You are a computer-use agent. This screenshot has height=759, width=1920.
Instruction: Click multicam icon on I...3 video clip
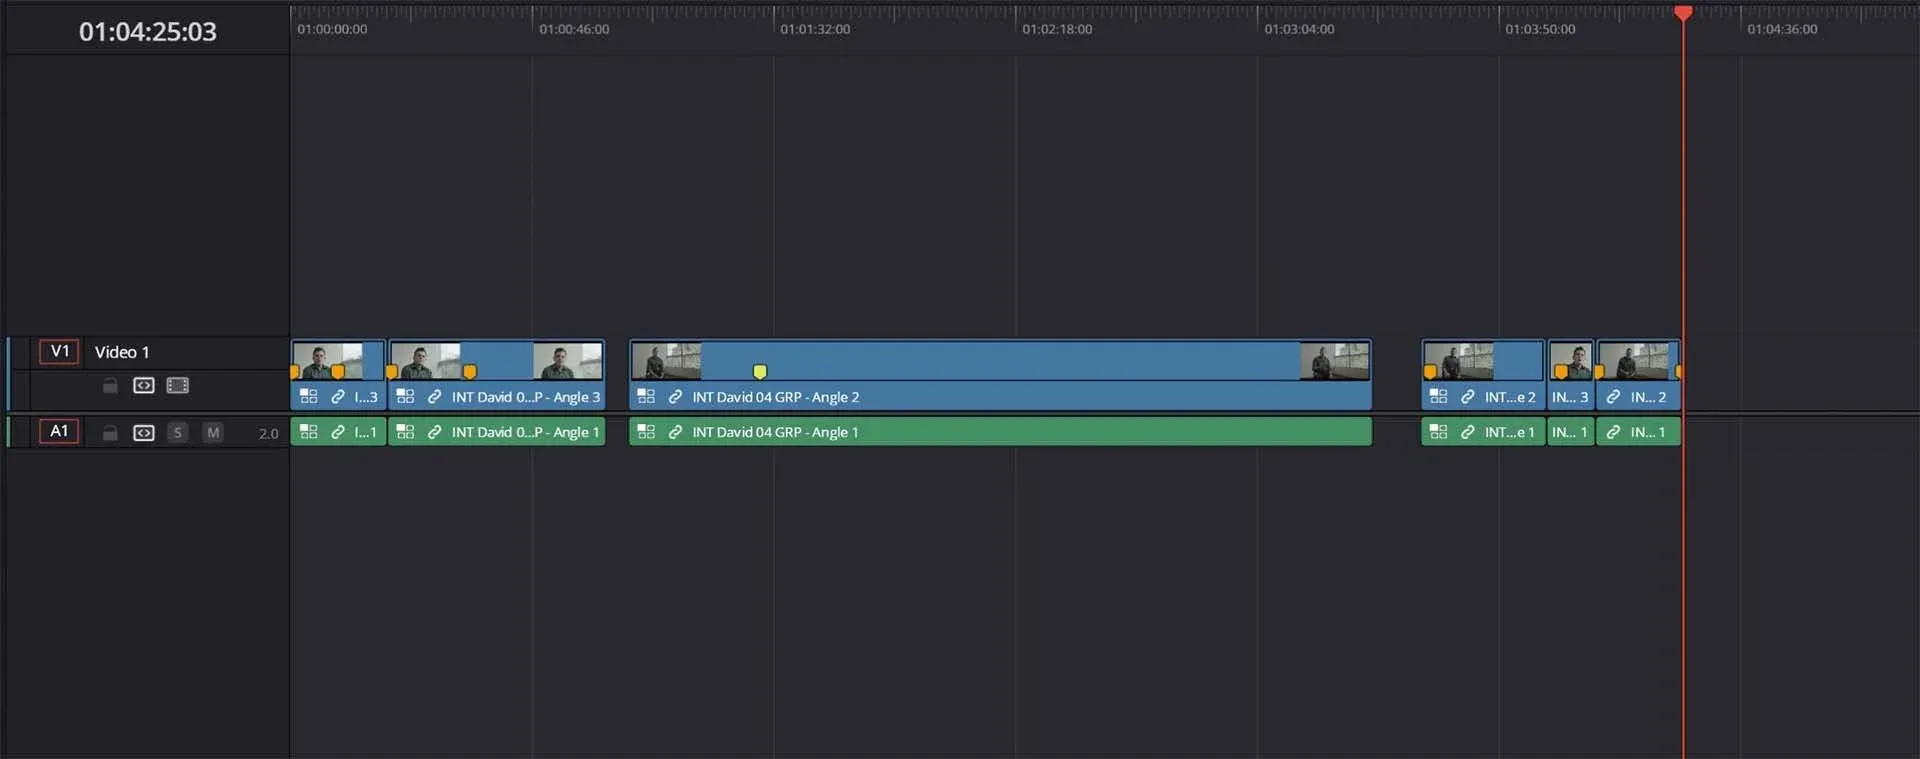tap(309, 397)
